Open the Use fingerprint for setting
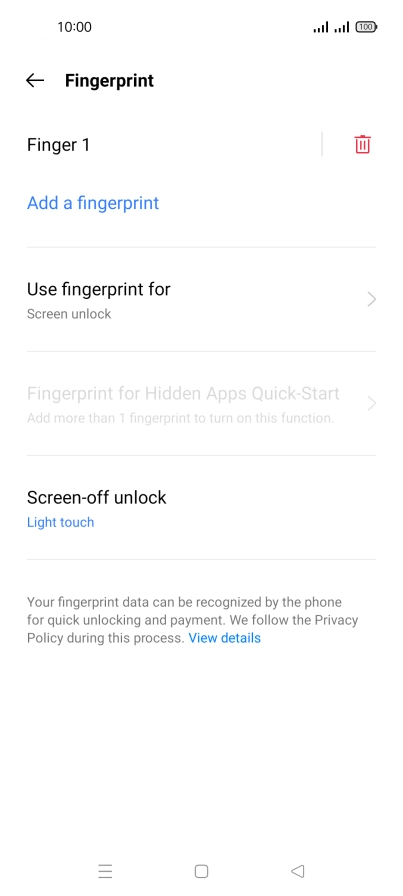The height and width of the screenshot is (896, 403). coord(201,299)
